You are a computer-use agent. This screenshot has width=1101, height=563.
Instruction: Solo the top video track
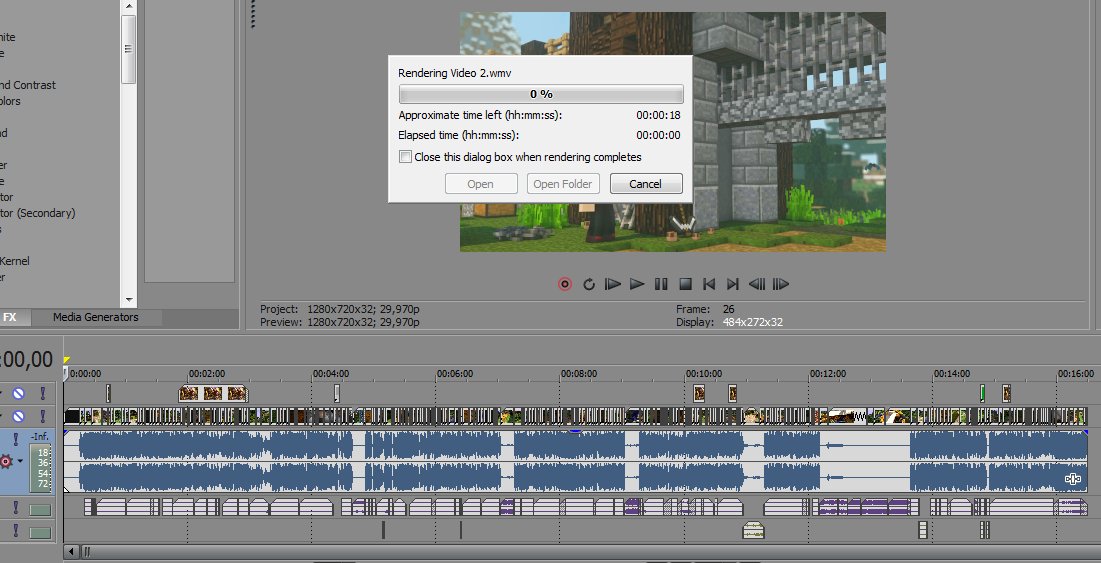(42, 394)
